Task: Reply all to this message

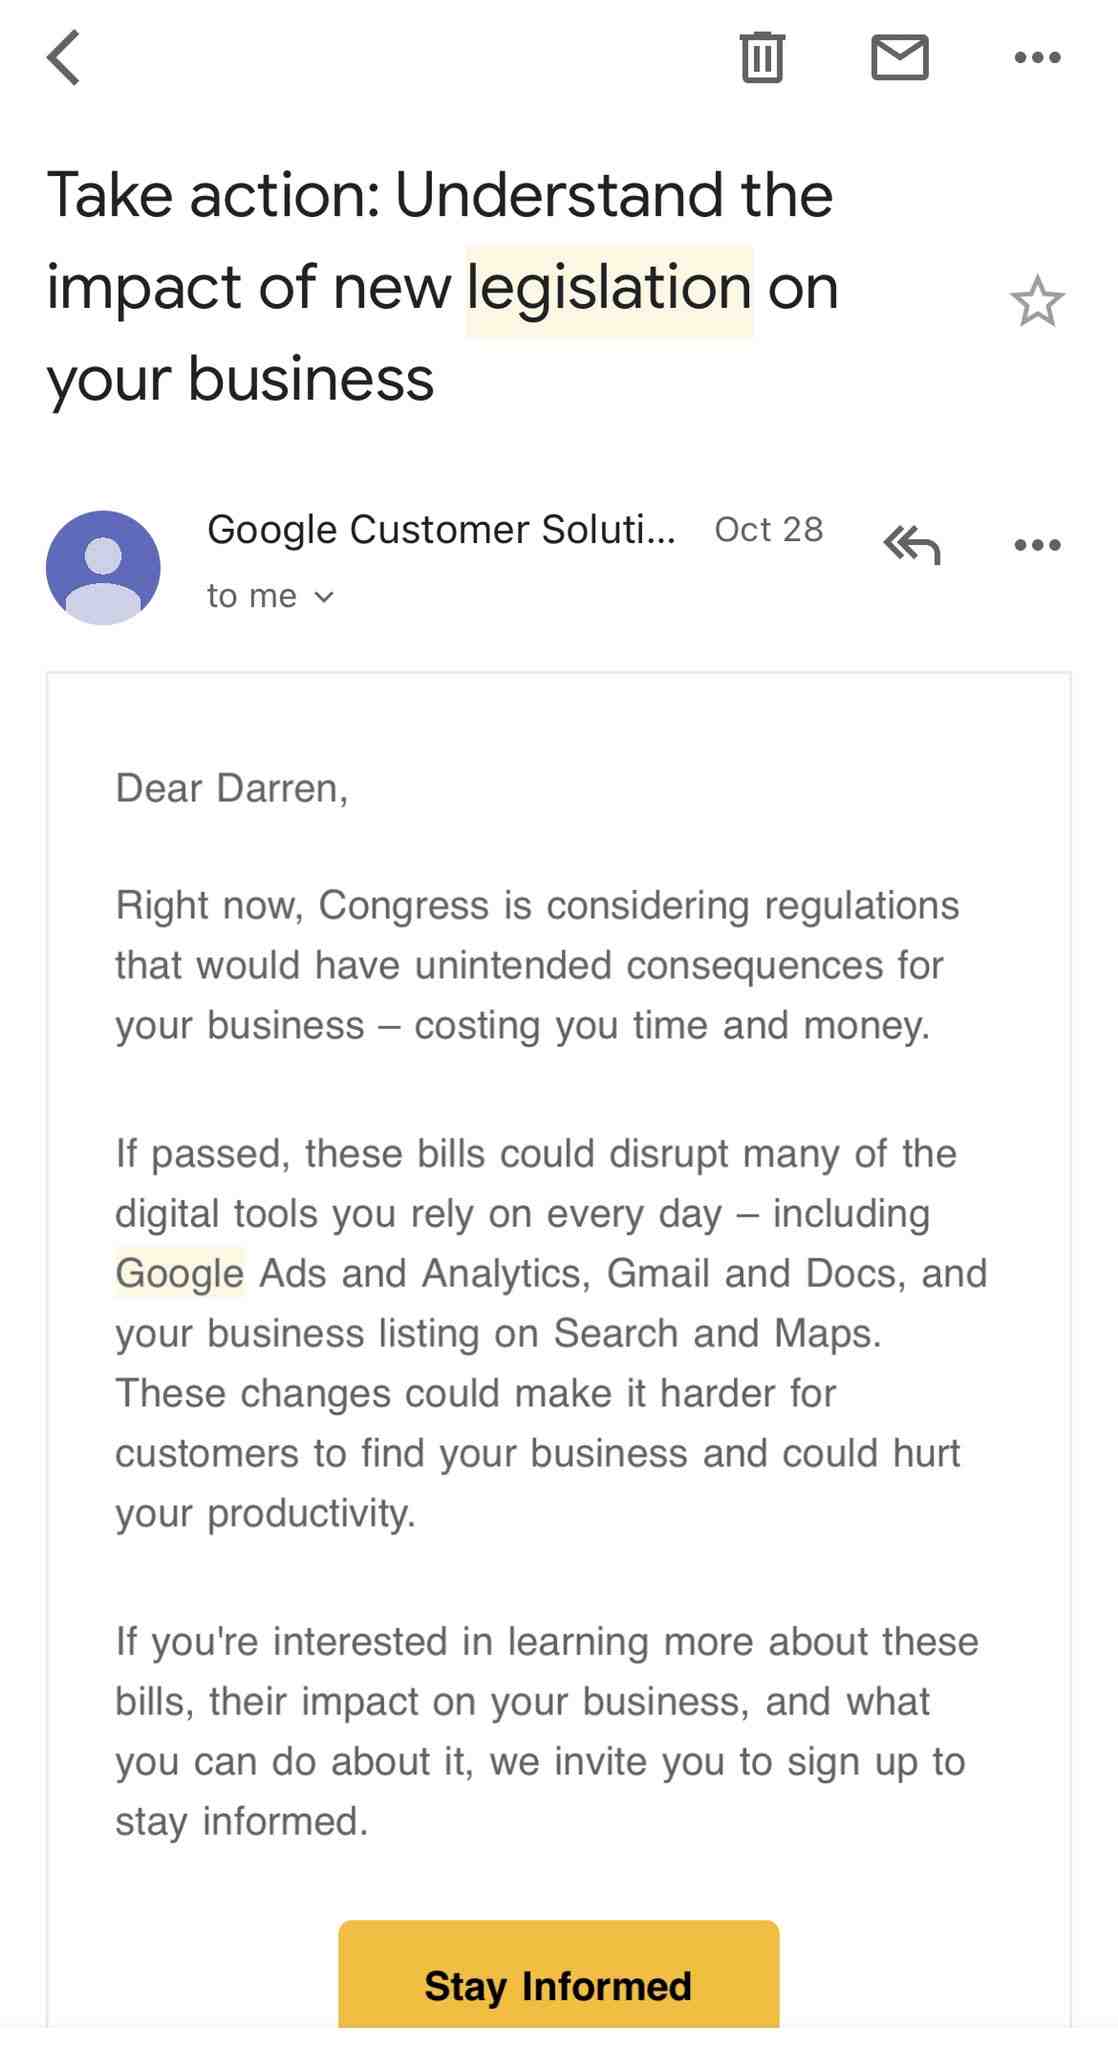Action: click(912, 546)
